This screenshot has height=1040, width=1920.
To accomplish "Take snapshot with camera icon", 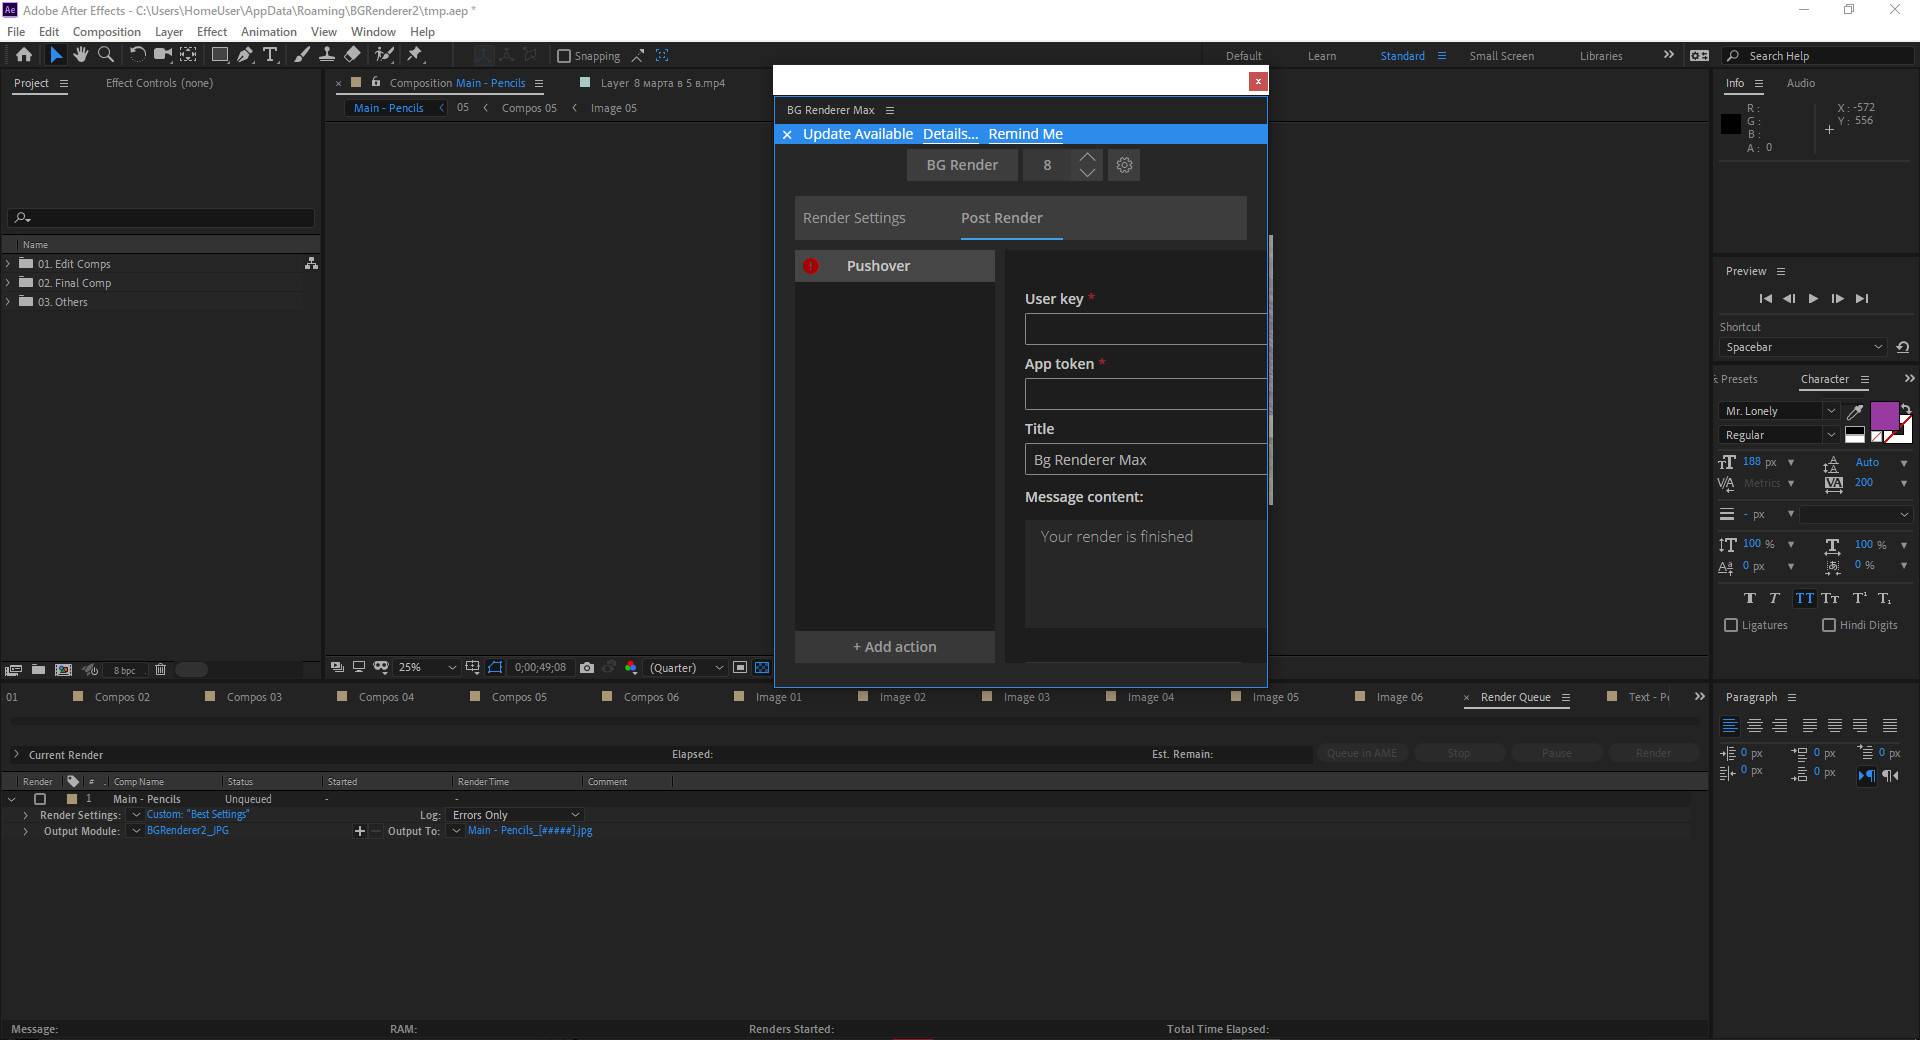I will pos(587,667).
